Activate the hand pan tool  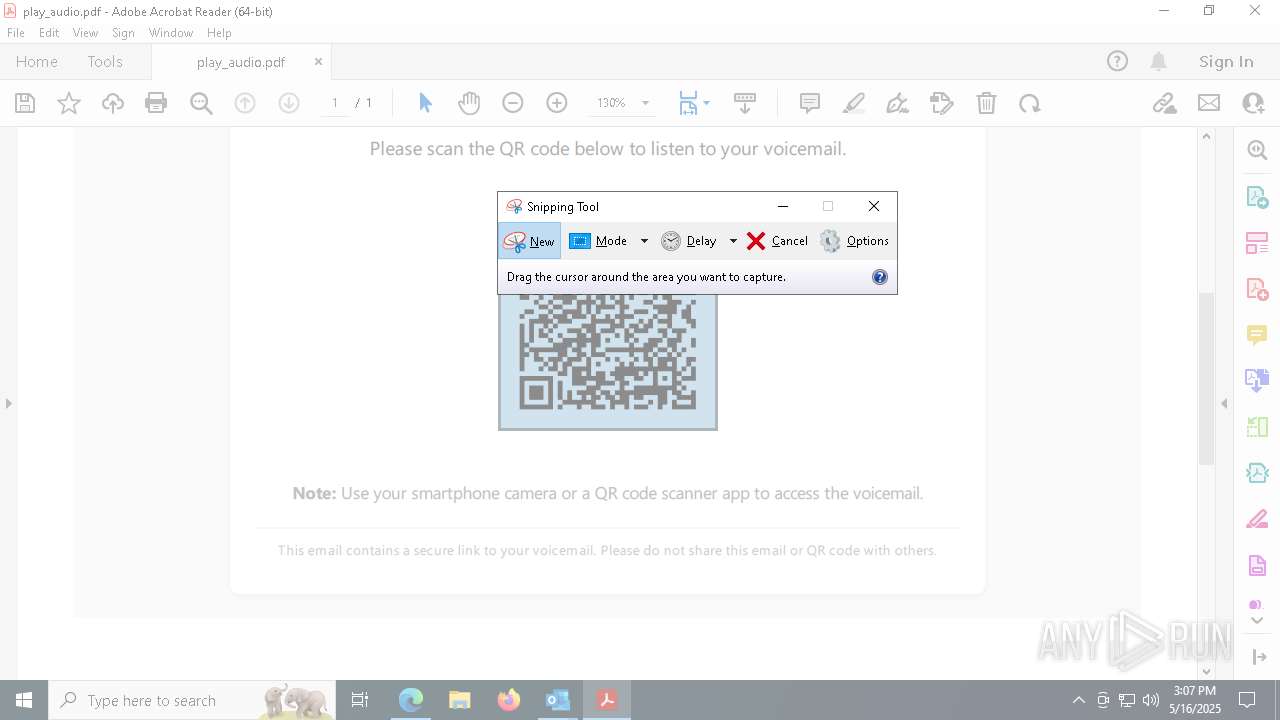click(469, 103)
